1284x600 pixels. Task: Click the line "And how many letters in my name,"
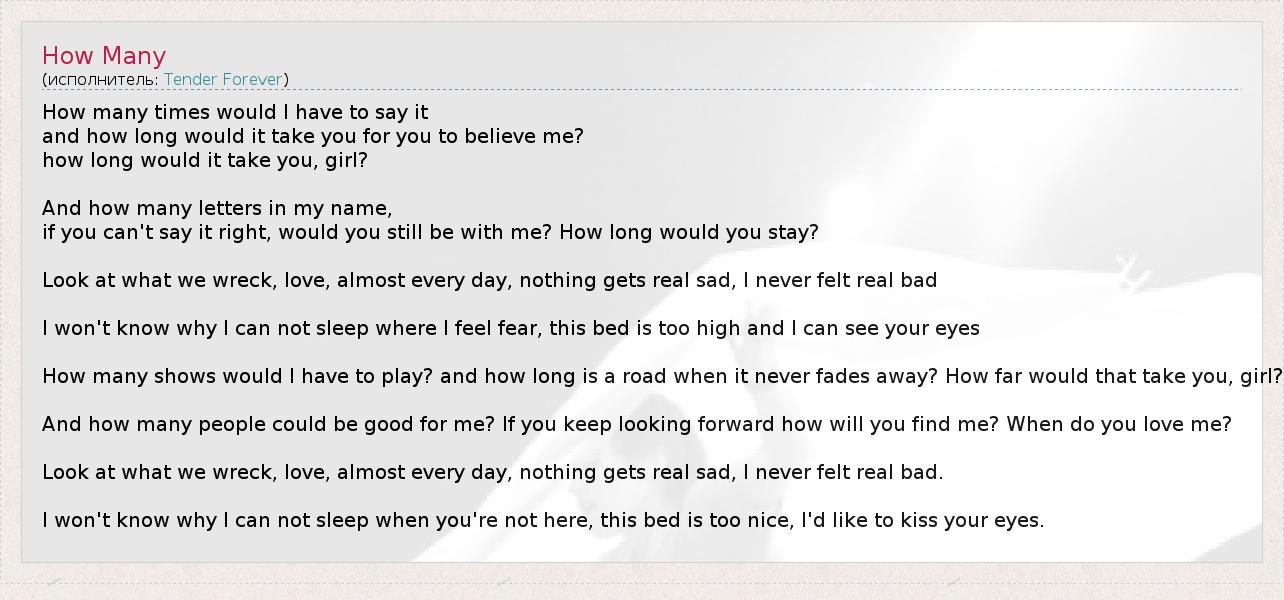(x=217, y=208)
